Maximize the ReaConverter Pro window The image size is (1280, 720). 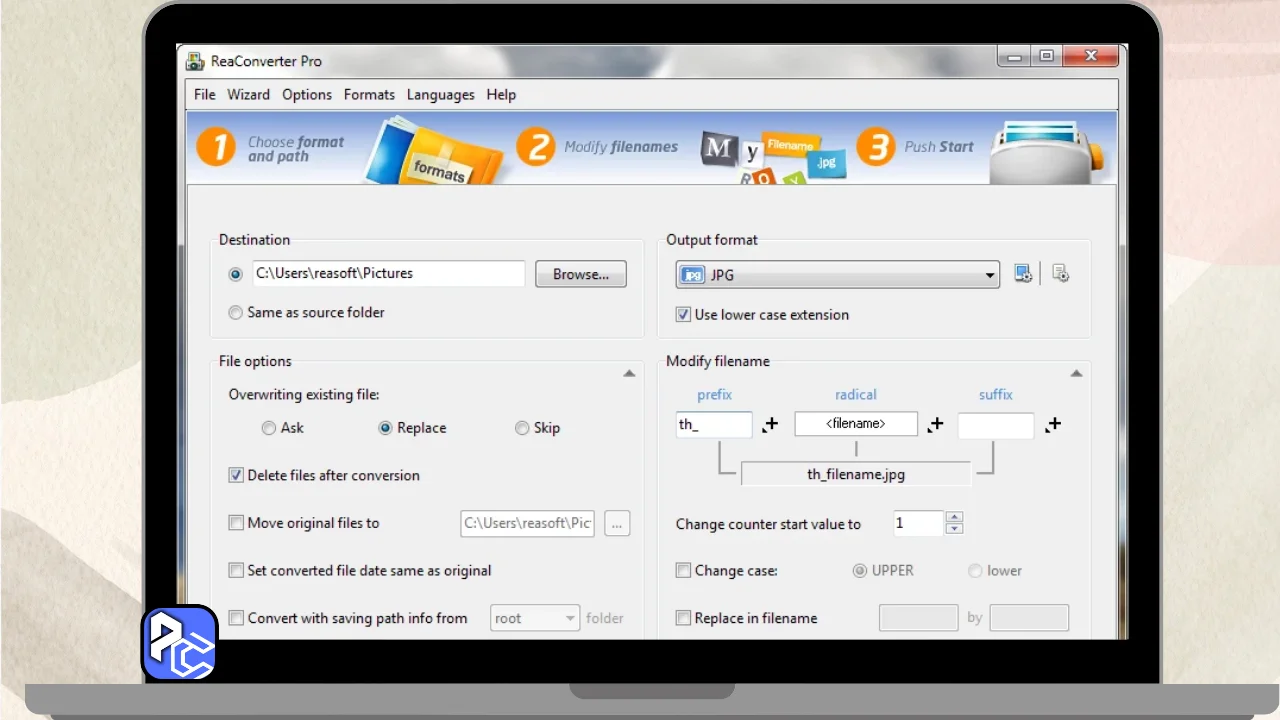1046,57
